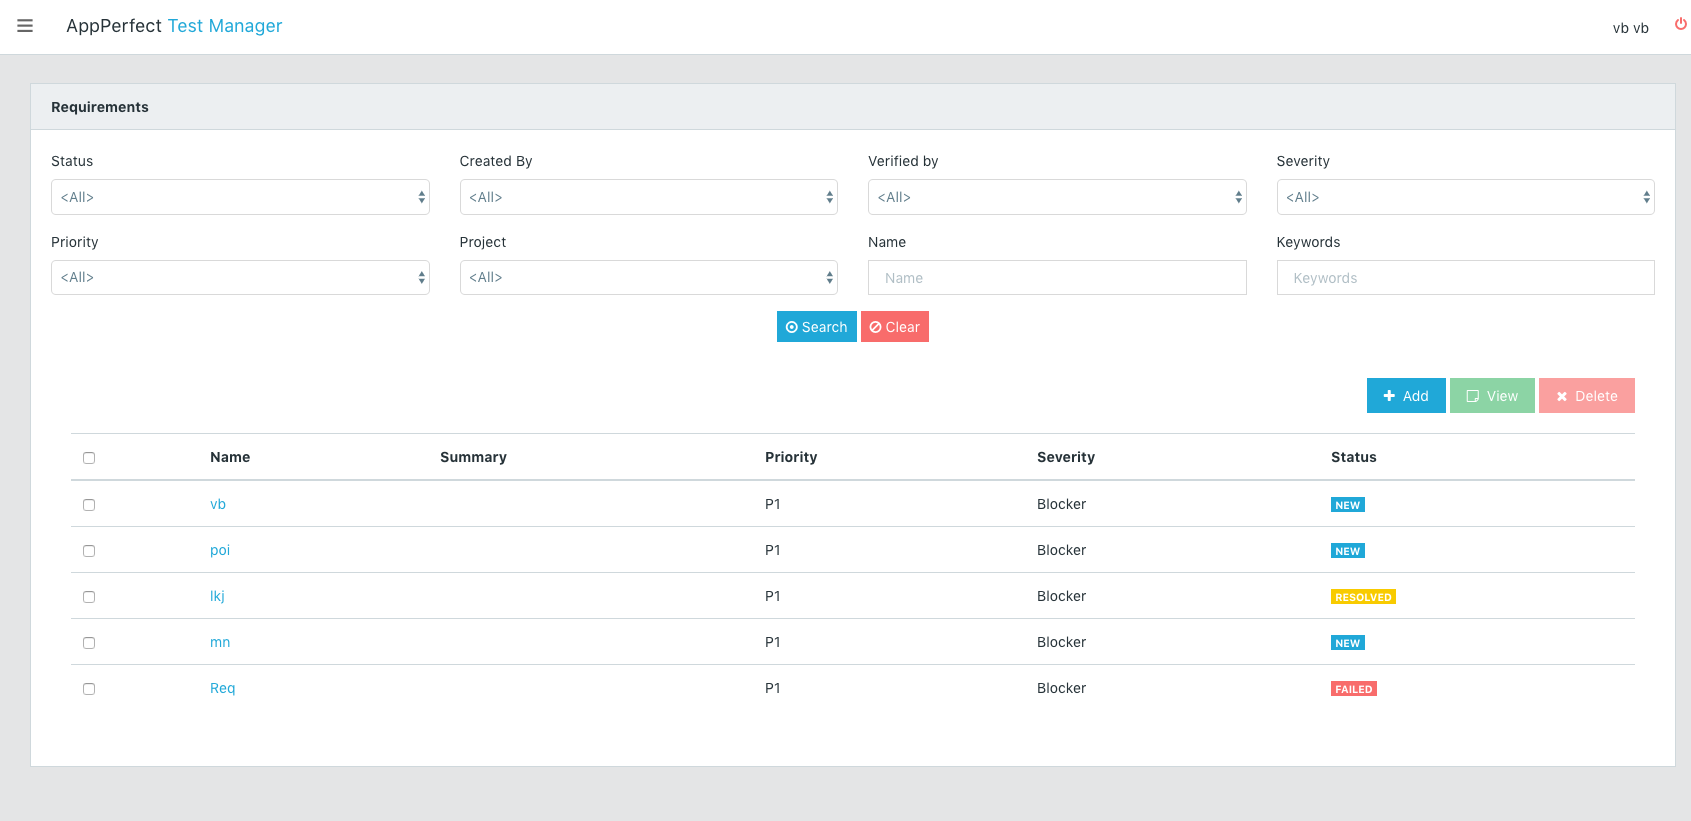Open the Verified by filter dropdown
This screenshot has height=821, width=1691.
tap(1057, 197)
